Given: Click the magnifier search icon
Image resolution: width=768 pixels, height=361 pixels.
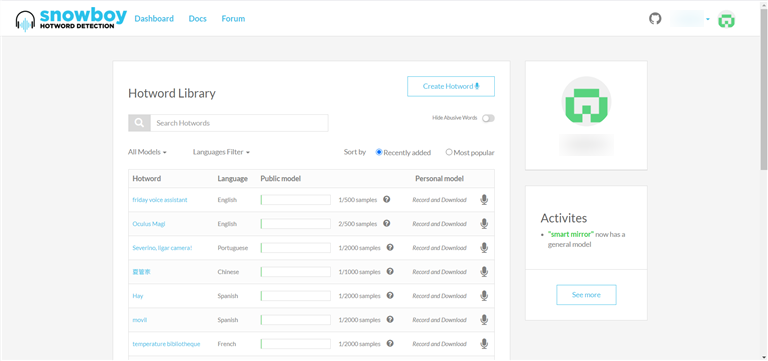Looking at the screenshot, I should pyautogui.click(x=140, y=123).
